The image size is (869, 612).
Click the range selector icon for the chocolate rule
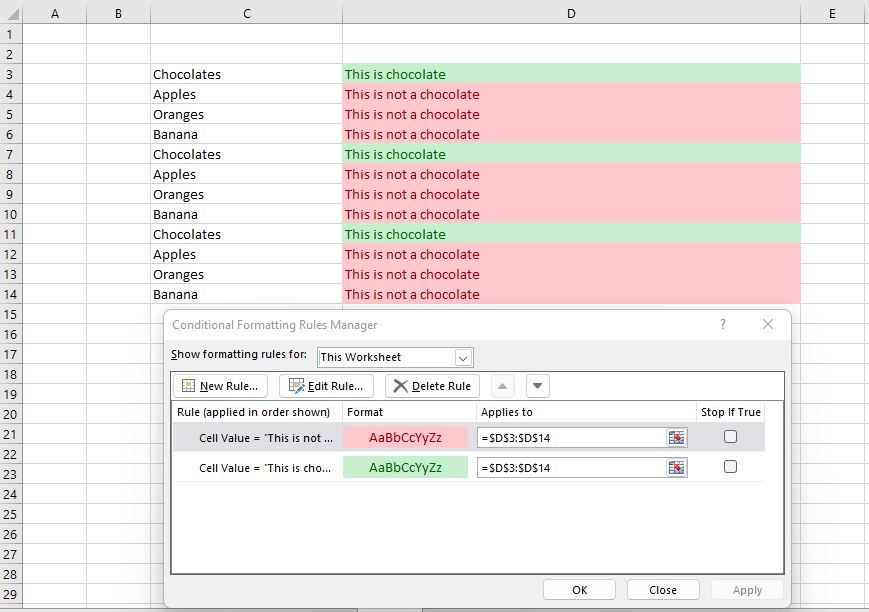click(x=677, y=467)
